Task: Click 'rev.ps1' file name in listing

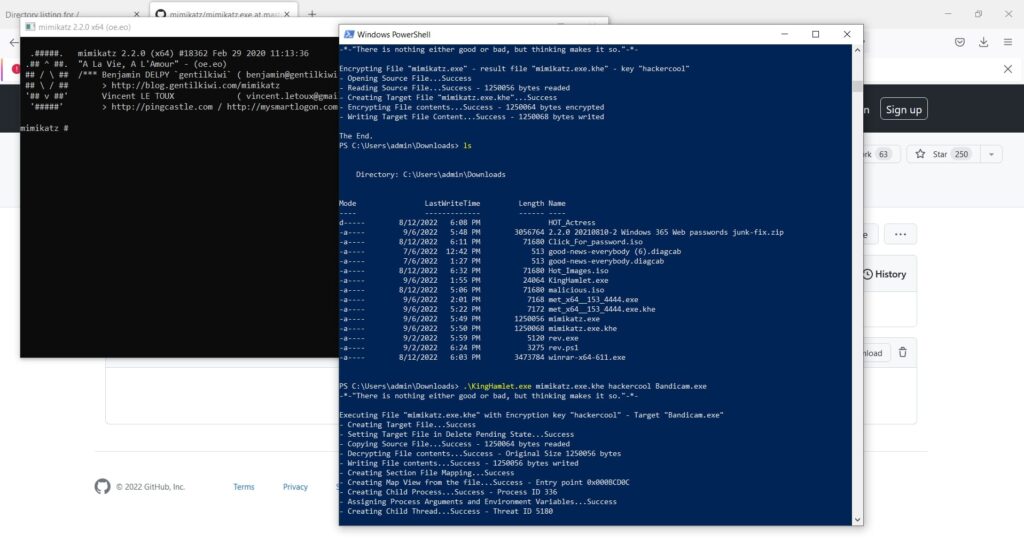Action: pos(563,348)
